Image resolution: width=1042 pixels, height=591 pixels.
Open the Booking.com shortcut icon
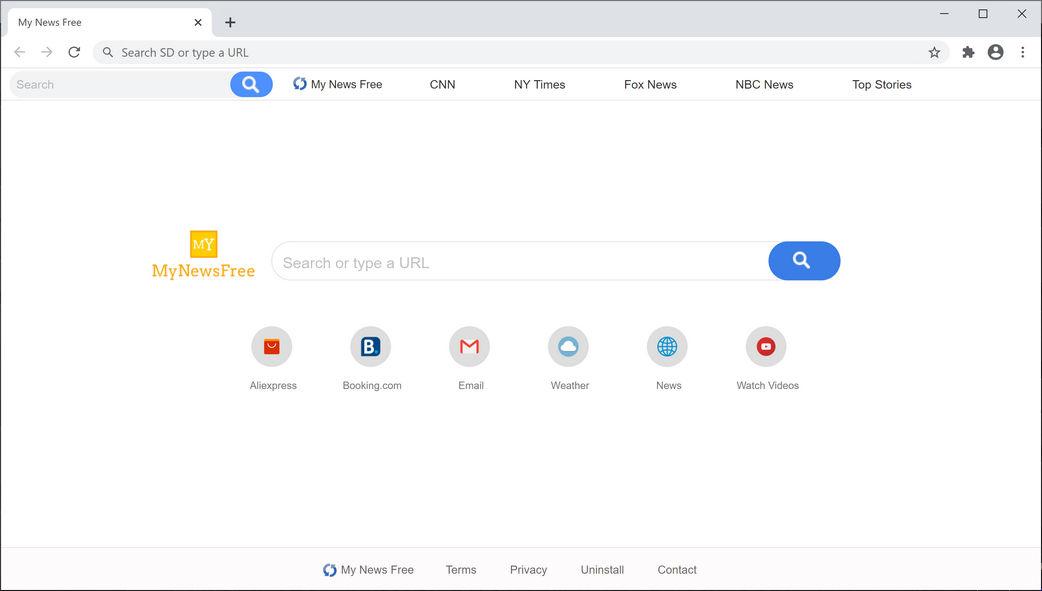pos(371,346)
